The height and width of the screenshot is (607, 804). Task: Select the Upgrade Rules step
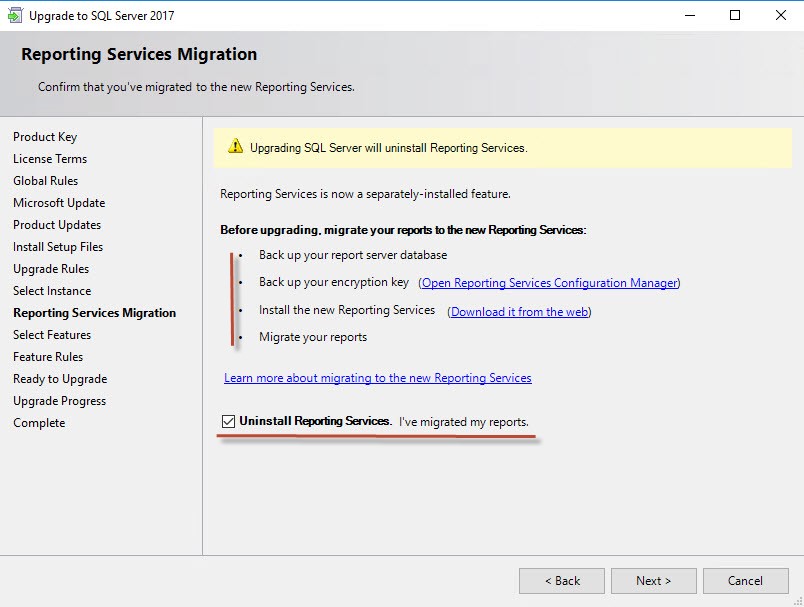point(51,268)
